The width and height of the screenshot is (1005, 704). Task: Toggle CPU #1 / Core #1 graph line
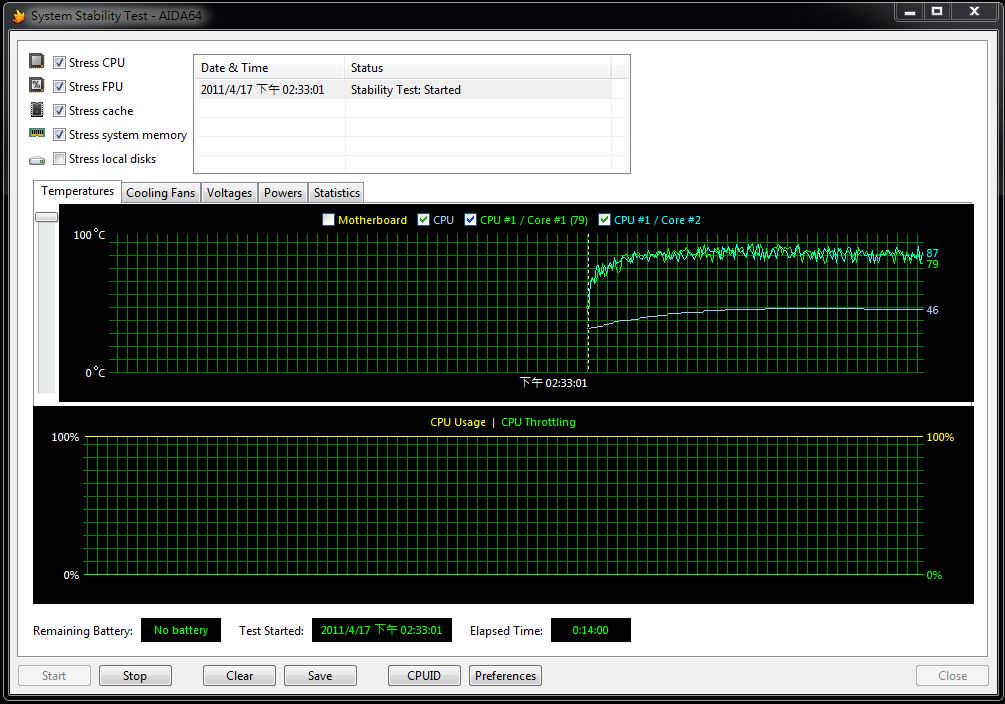coord(470,220)
